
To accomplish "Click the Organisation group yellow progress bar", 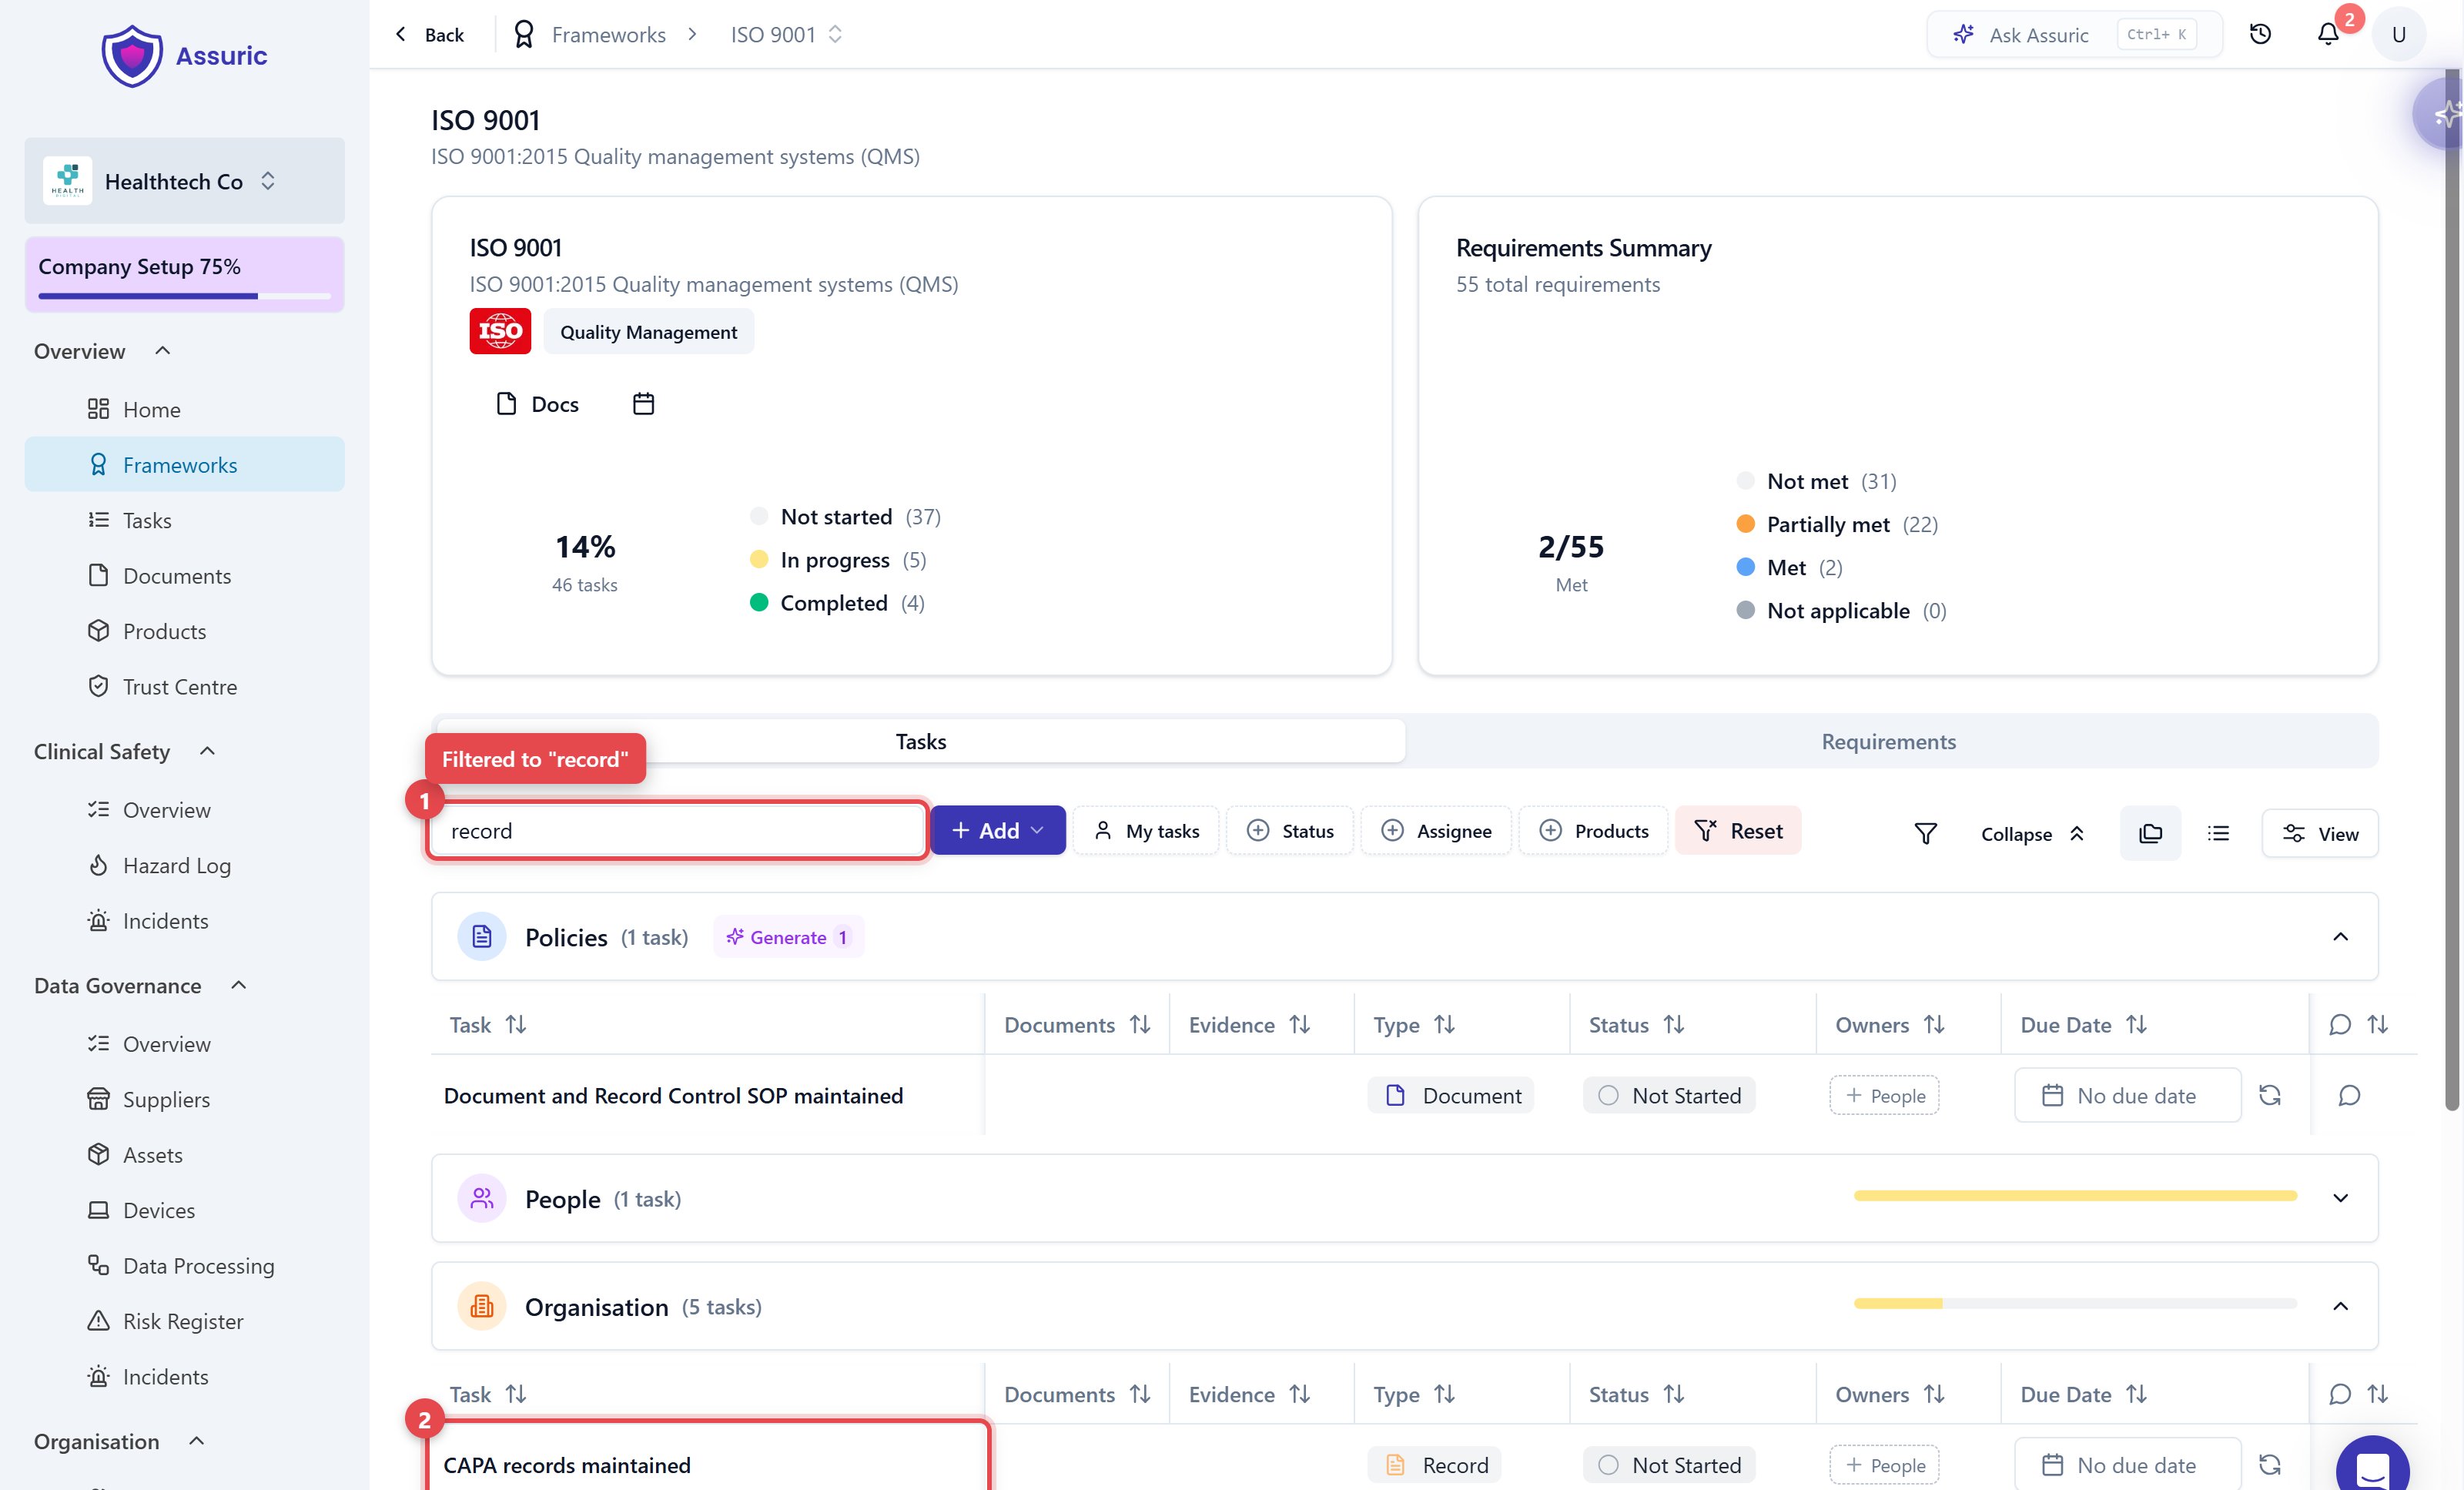I will click(2075, 1303).
